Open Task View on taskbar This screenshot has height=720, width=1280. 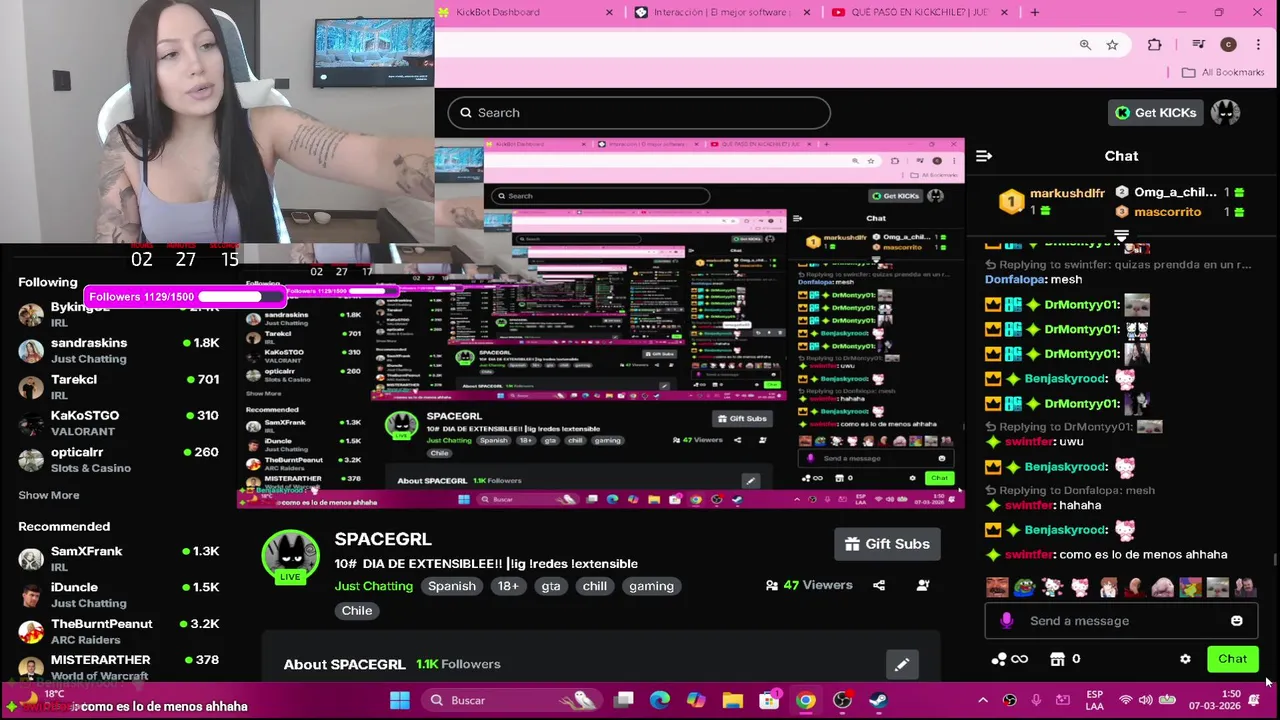click(624, 700)
